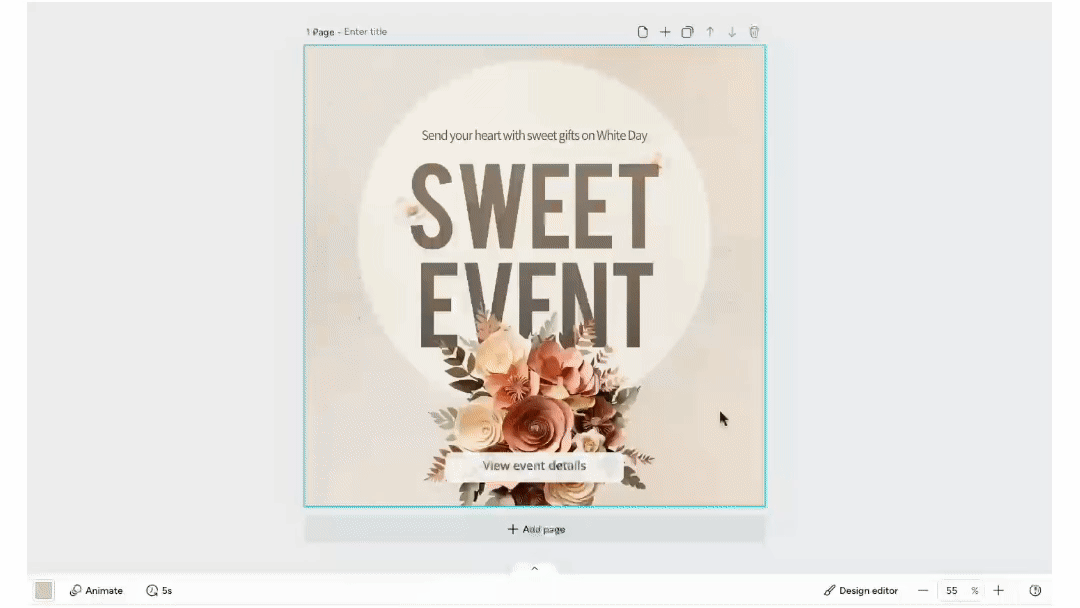Open the Design editor mode menu

pyautogui.click(x=861, y=591)
